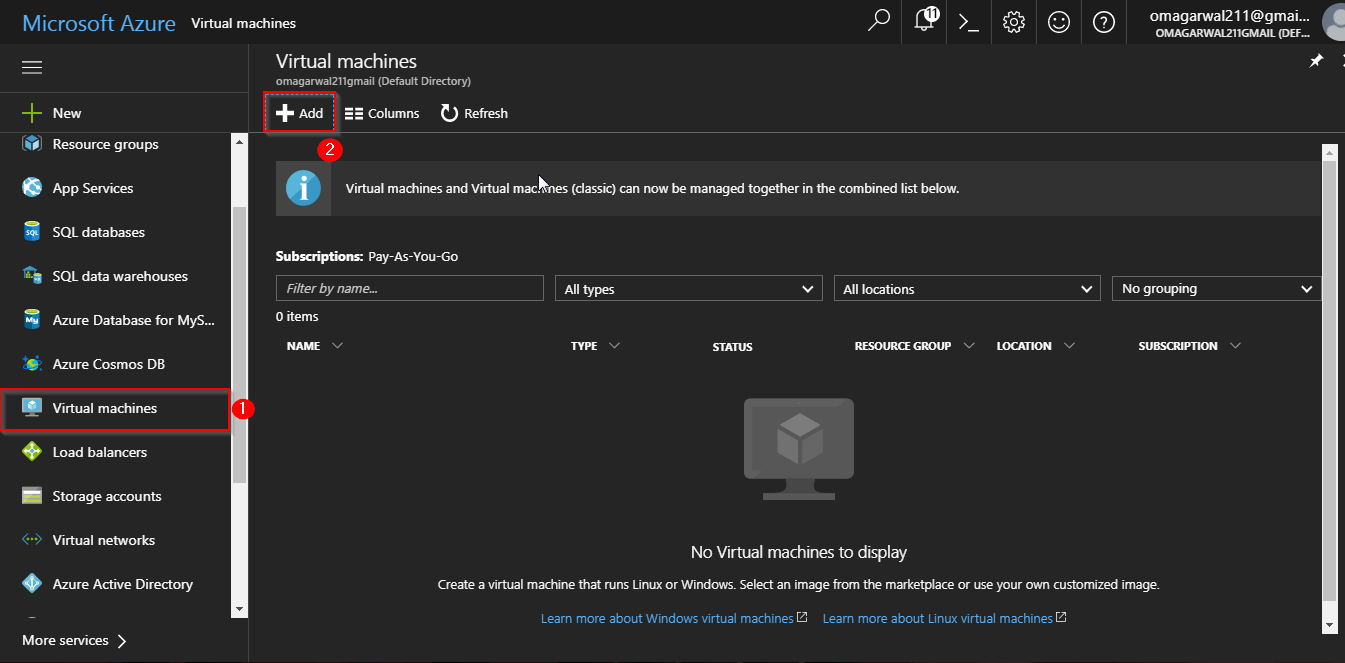Screen dimensions: 1345x663
Task: Click sidebar scrollbar up arrow
Action: tap(239, 142)
